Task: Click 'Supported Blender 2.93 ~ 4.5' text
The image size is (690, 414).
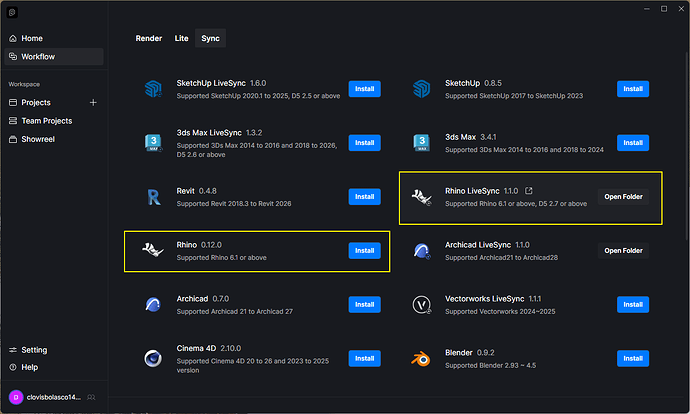Action: click(490, 365)
